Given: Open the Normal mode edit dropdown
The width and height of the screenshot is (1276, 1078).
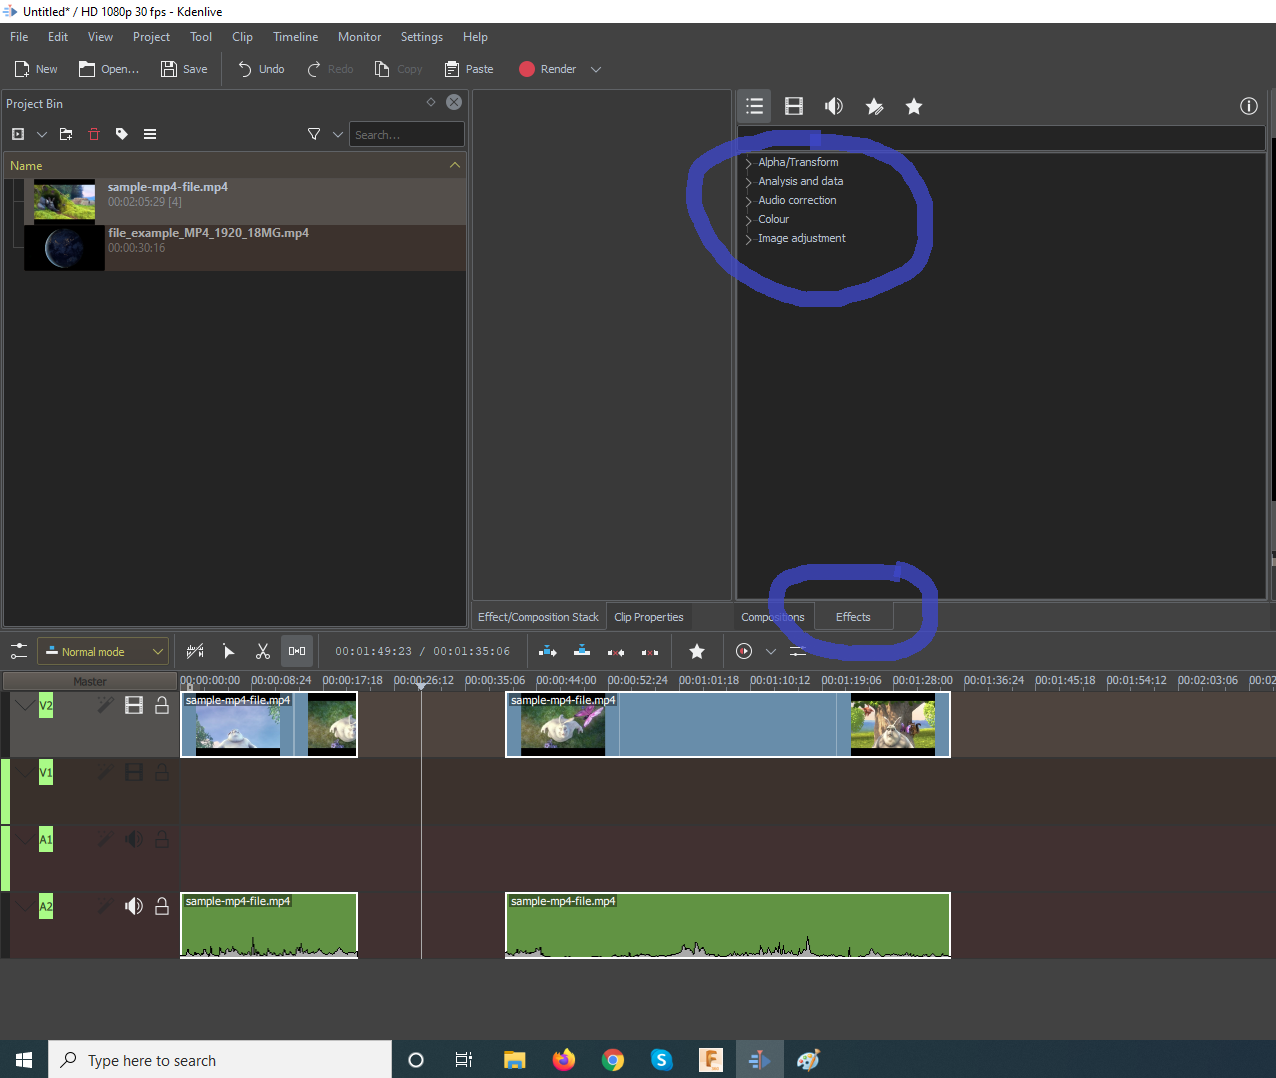Looking at the screenshot, I should pyautogui.click(x=104, y=652).
